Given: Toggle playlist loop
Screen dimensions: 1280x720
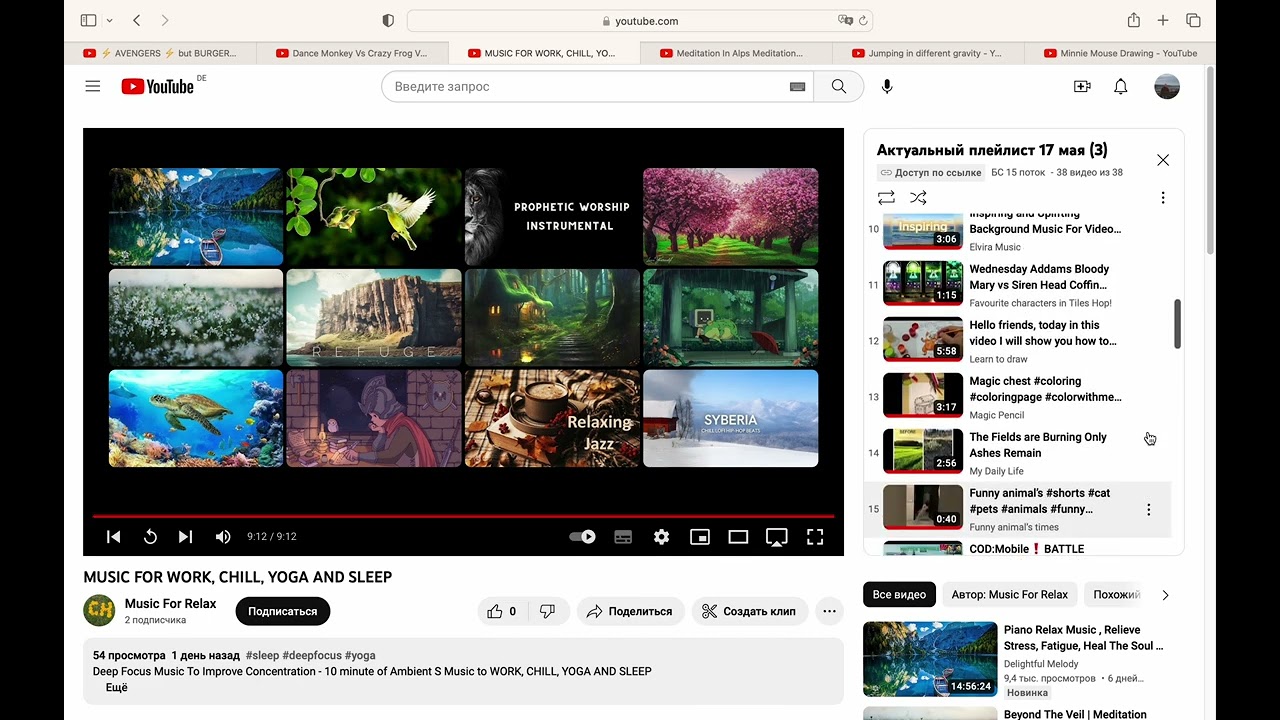Looking at the screenshot, I should click(886, 198).
